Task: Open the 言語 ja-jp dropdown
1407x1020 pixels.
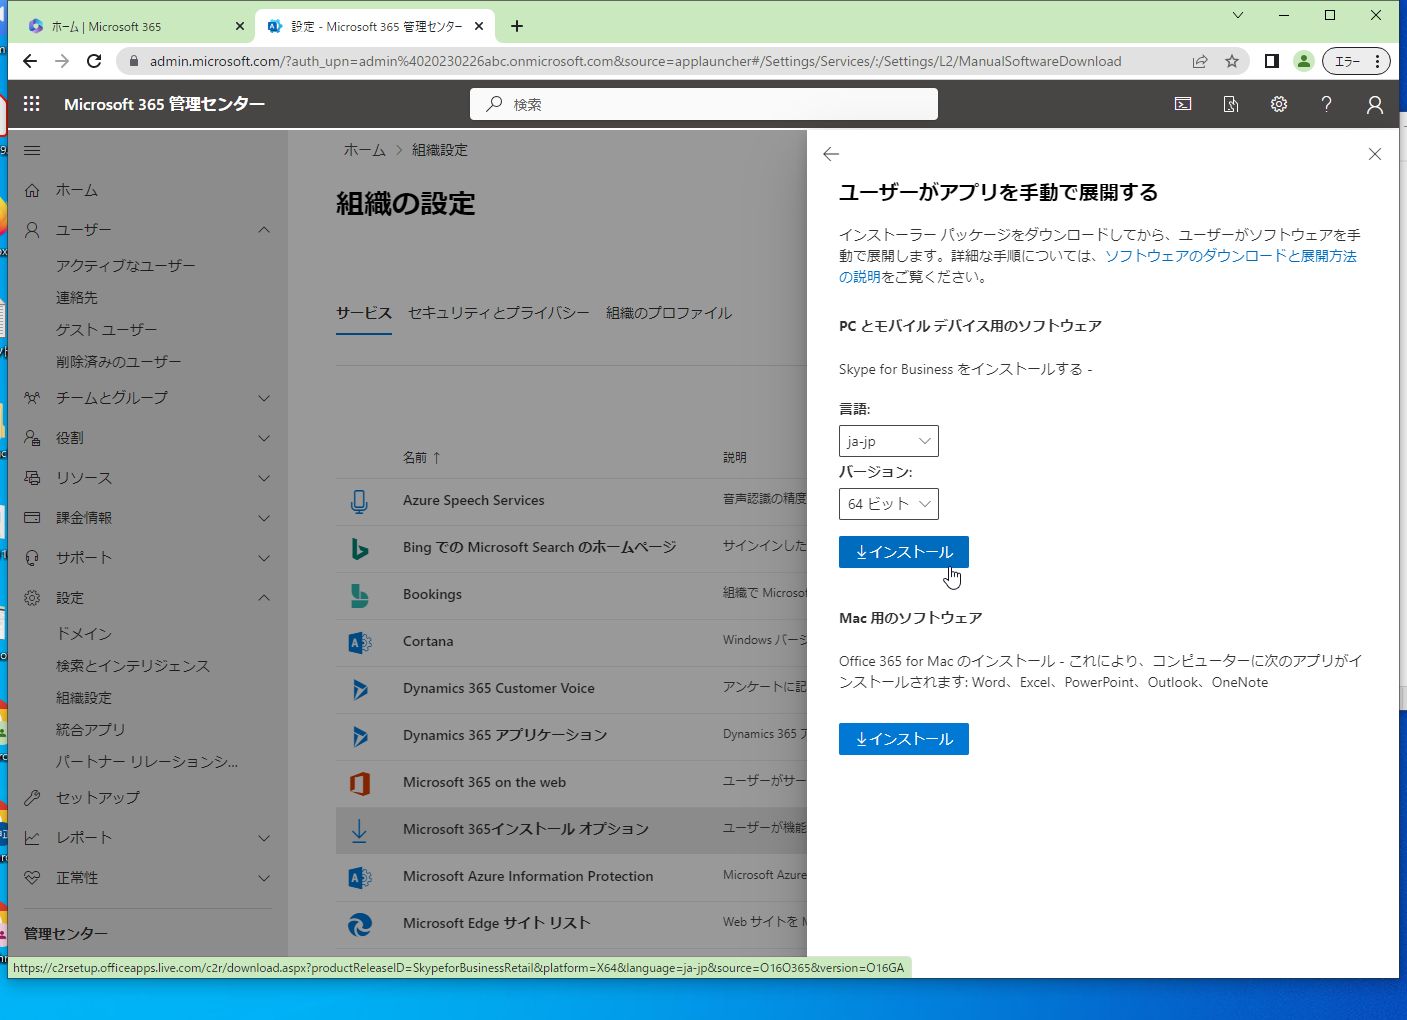Action: coord(888,441)
